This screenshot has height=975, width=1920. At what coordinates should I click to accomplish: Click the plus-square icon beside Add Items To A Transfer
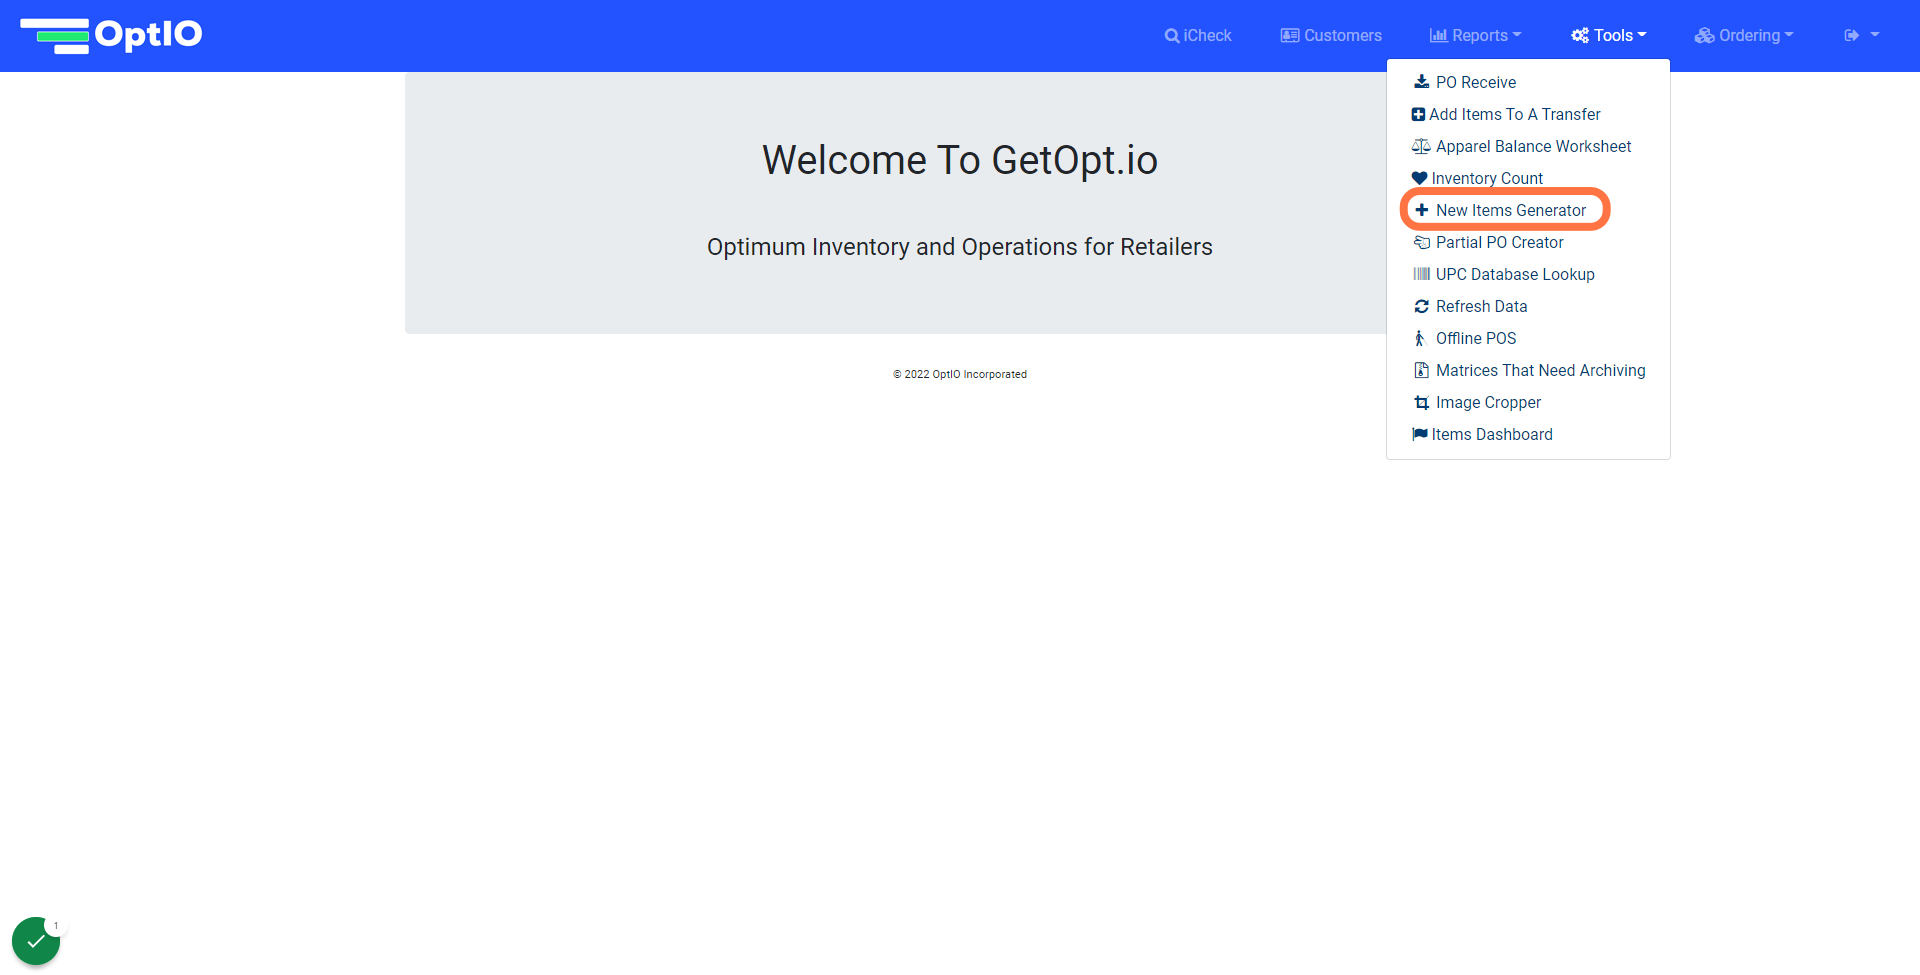point(1418,114)
